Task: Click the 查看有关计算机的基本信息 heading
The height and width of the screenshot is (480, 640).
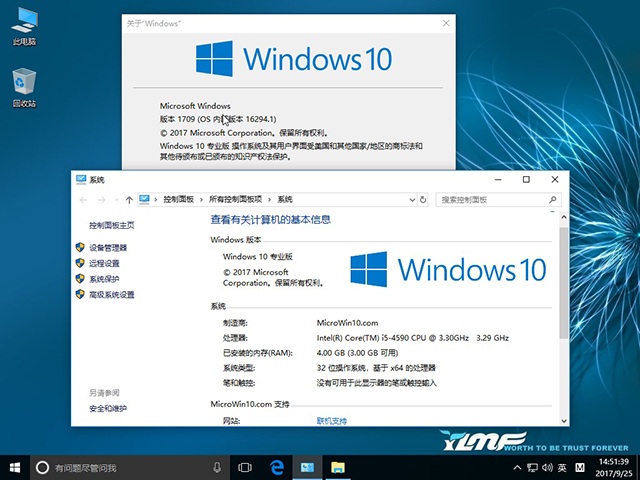Action: click(270, 220)
